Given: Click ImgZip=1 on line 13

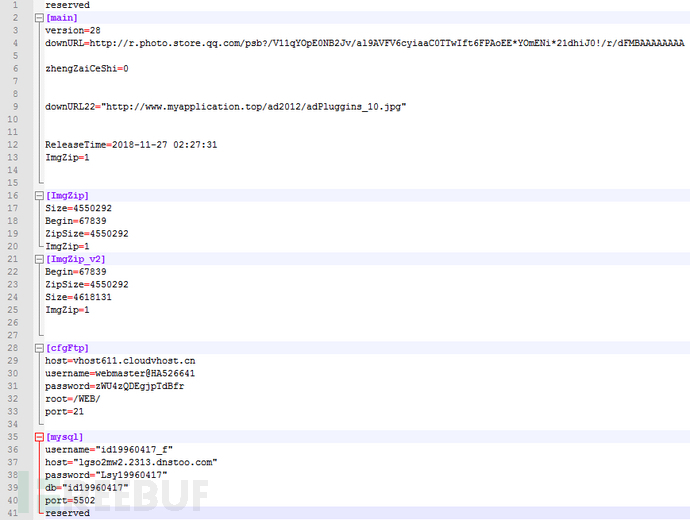Looking at the screenshot, I should click(x=67, y=157).
